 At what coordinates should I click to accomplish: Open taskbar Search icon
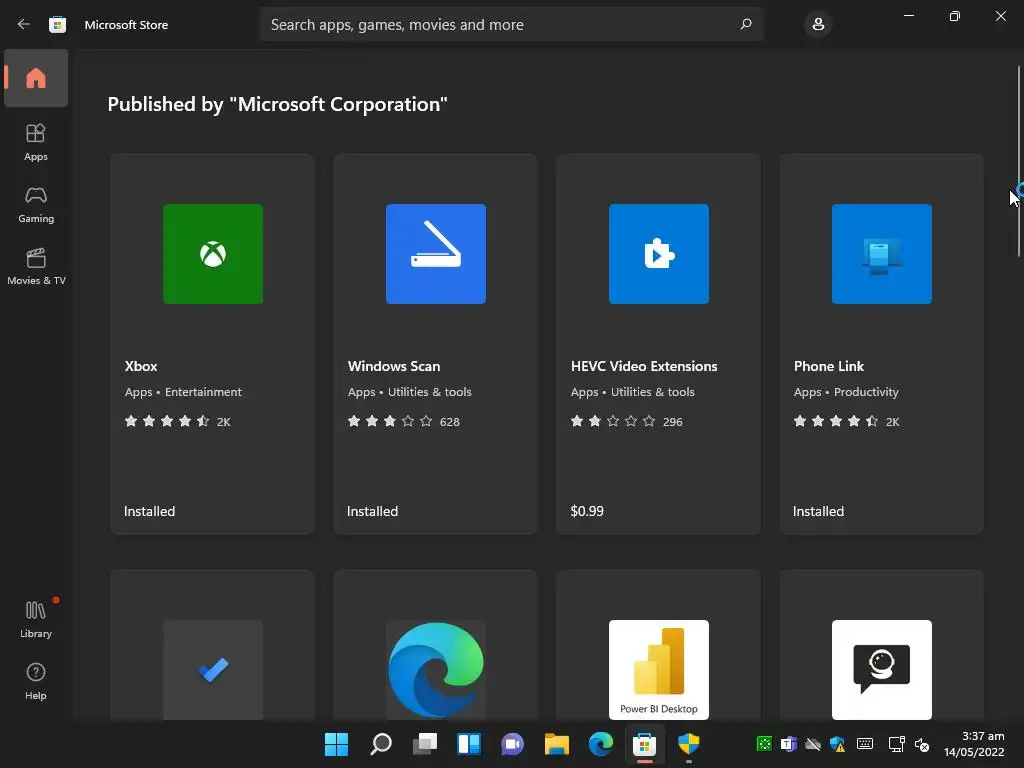(x=381, y=743)
